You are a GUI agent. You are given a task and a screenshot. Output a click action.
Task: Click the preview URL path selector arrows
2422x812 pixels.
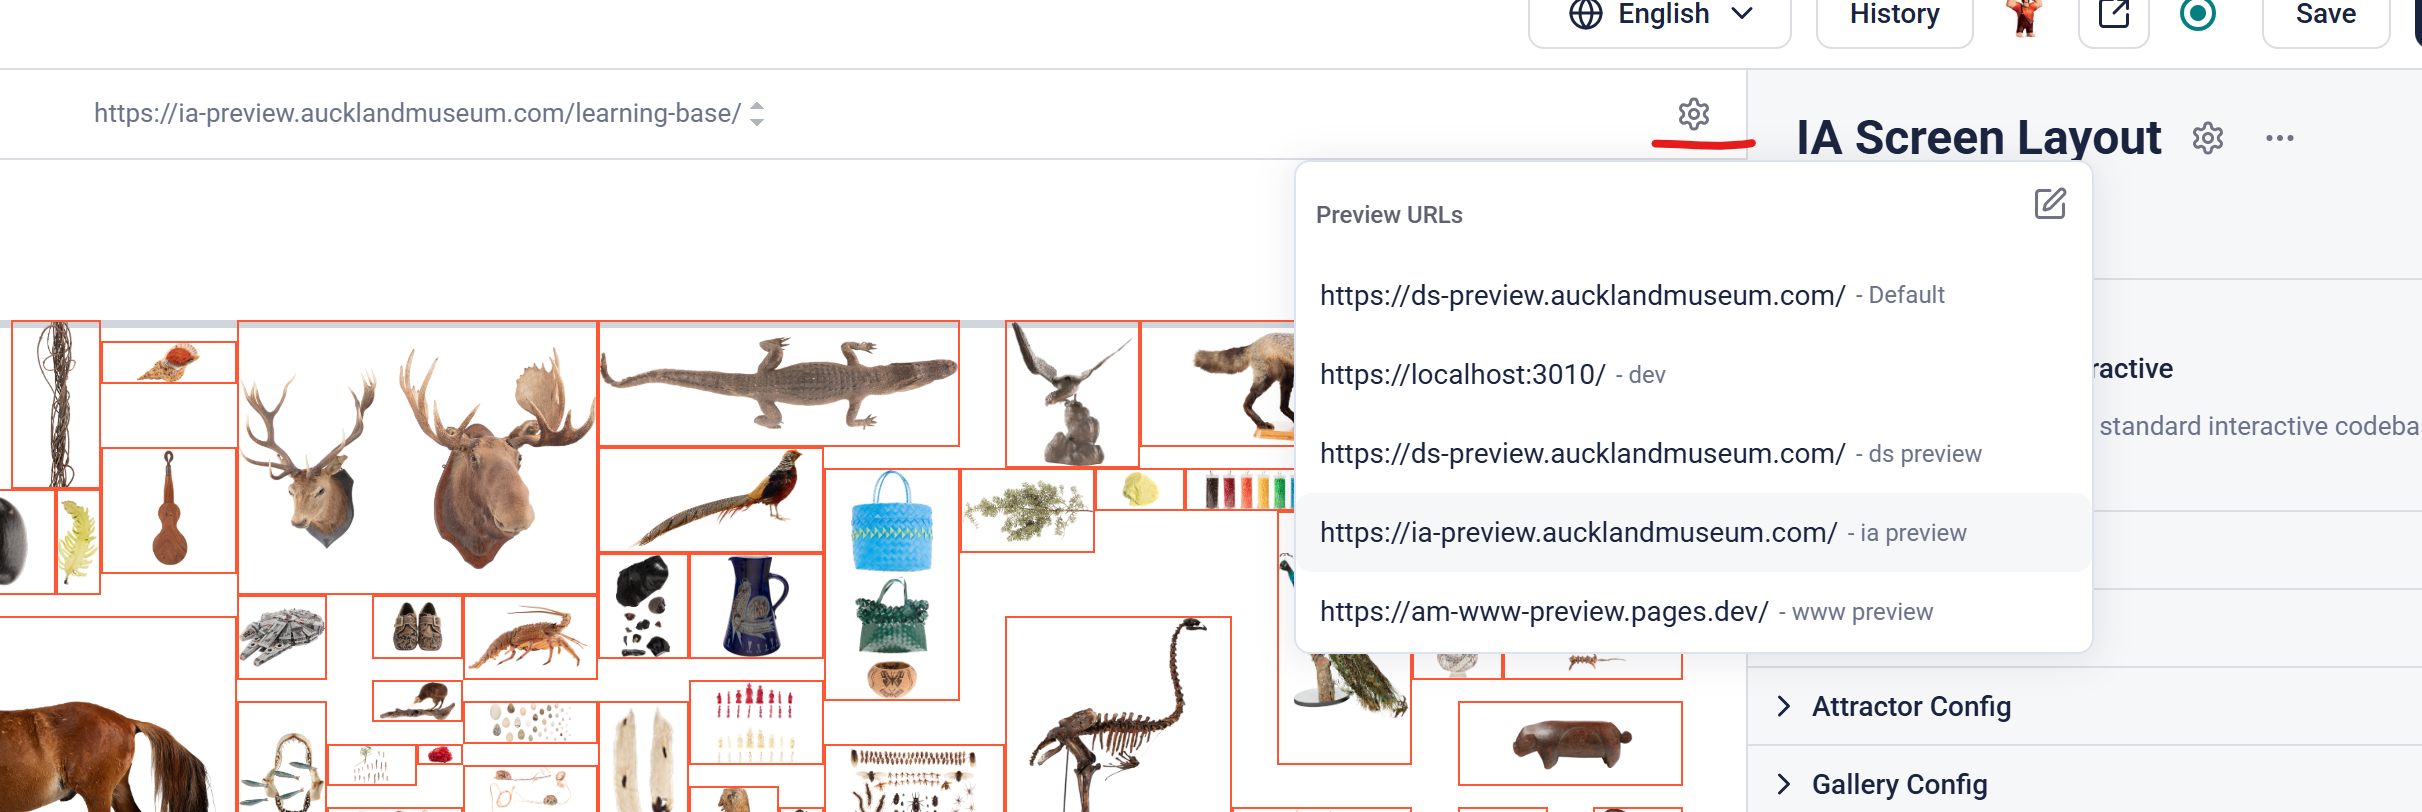click(x=757, y=114)
